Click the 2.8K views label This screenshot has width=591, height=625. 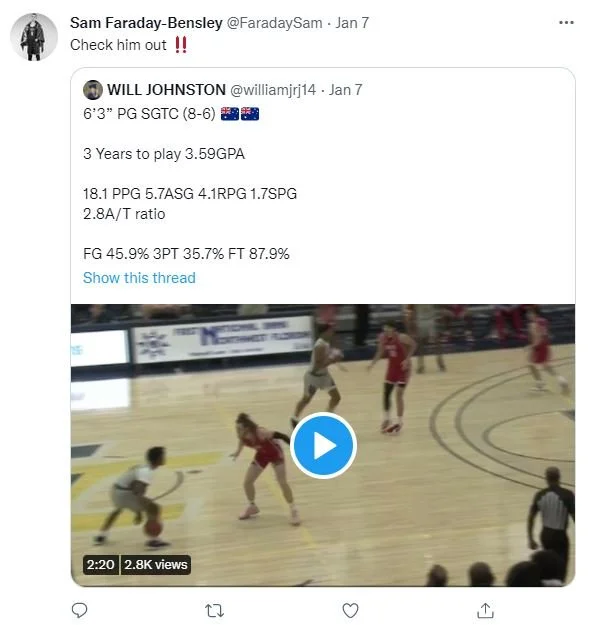click(155, 565)
